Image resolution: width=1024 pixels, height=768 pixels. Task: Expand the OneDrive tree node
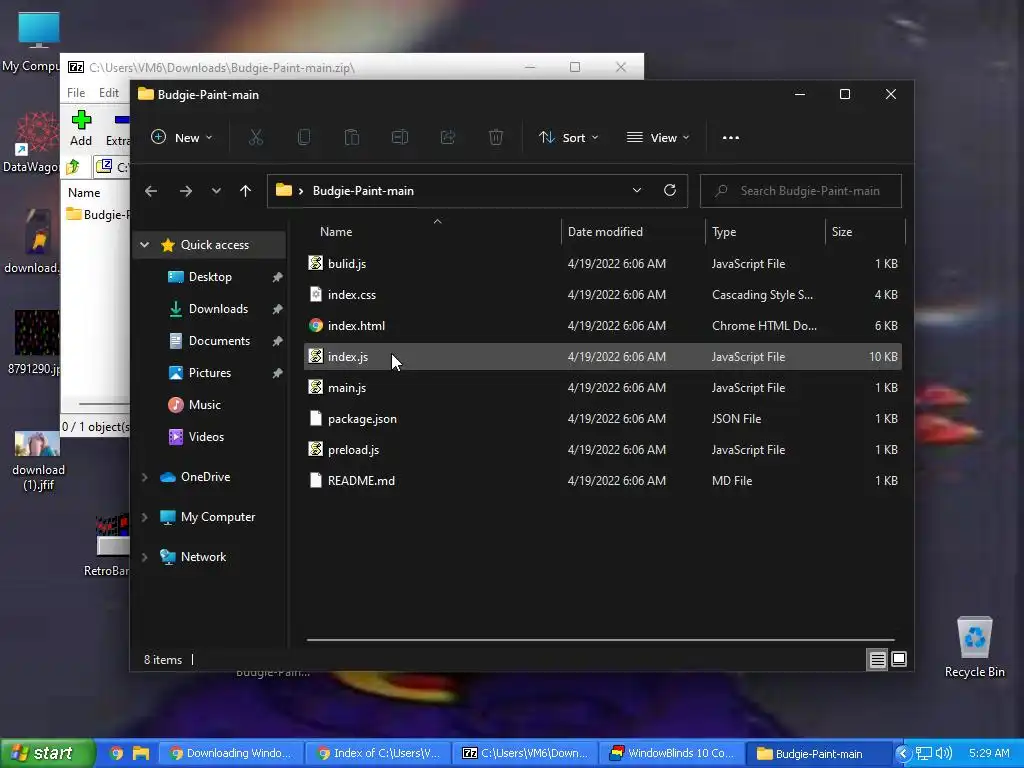(x=144, y=477)
